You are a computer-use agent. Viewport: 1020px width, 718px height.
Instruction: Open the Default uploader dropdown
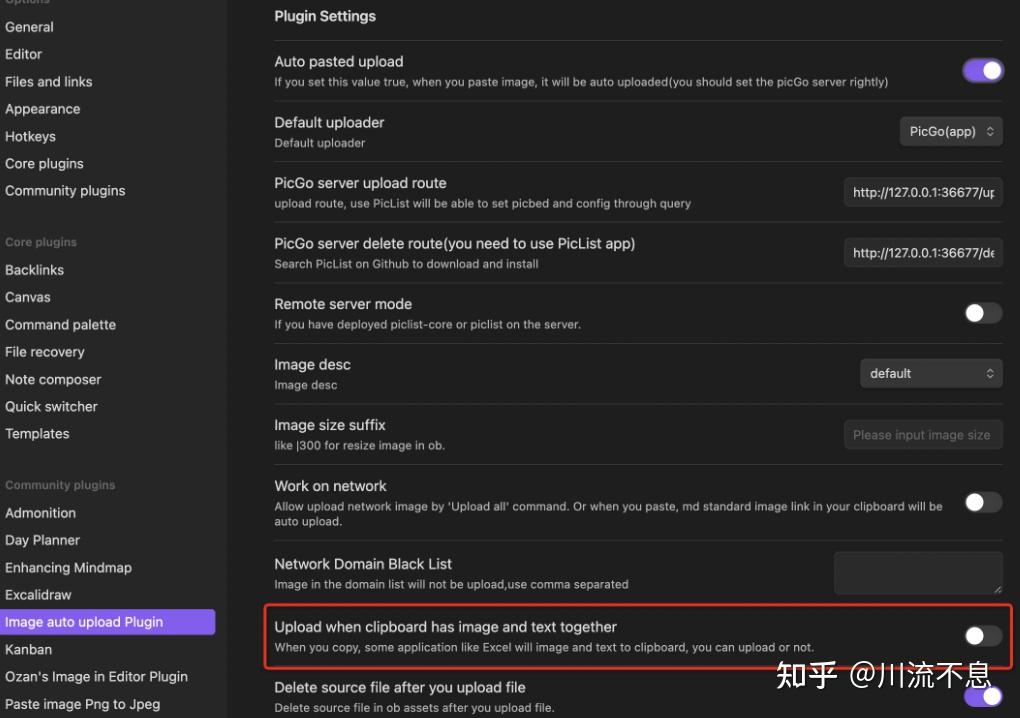[x=950, y=131]
